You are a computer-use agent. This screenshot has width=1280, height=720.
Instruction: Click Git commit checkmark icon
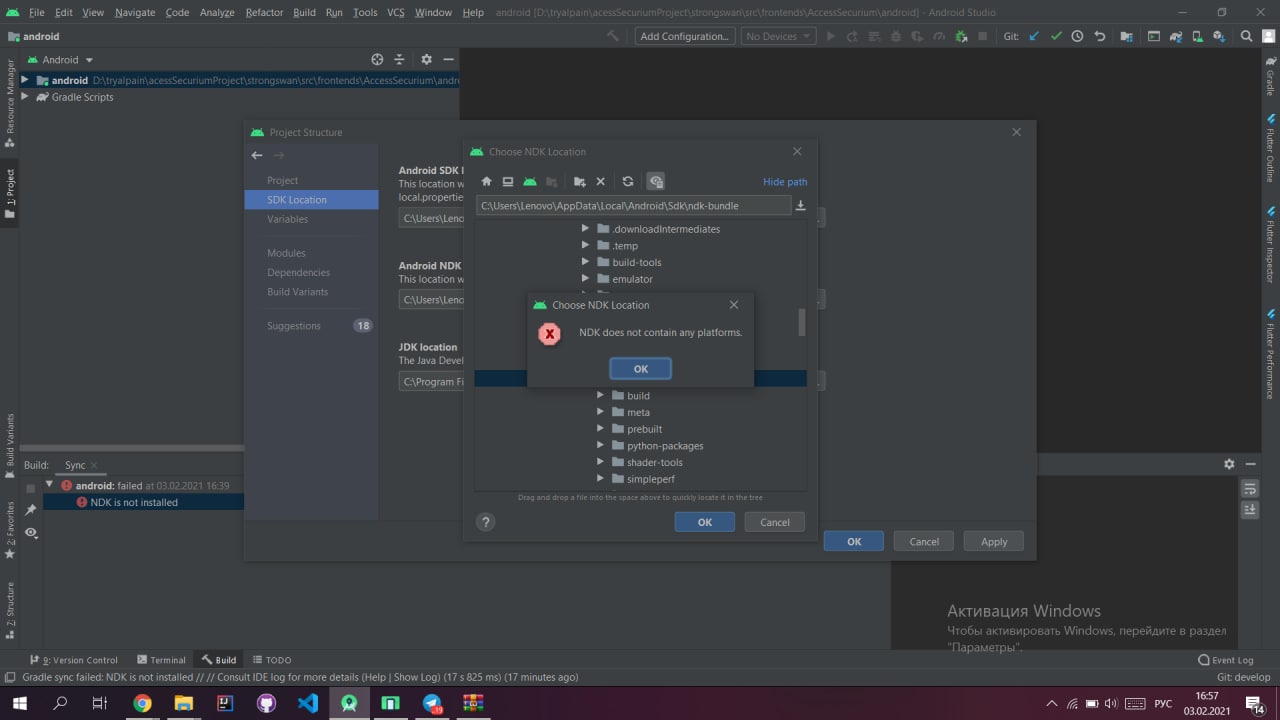click(1056, 36)
